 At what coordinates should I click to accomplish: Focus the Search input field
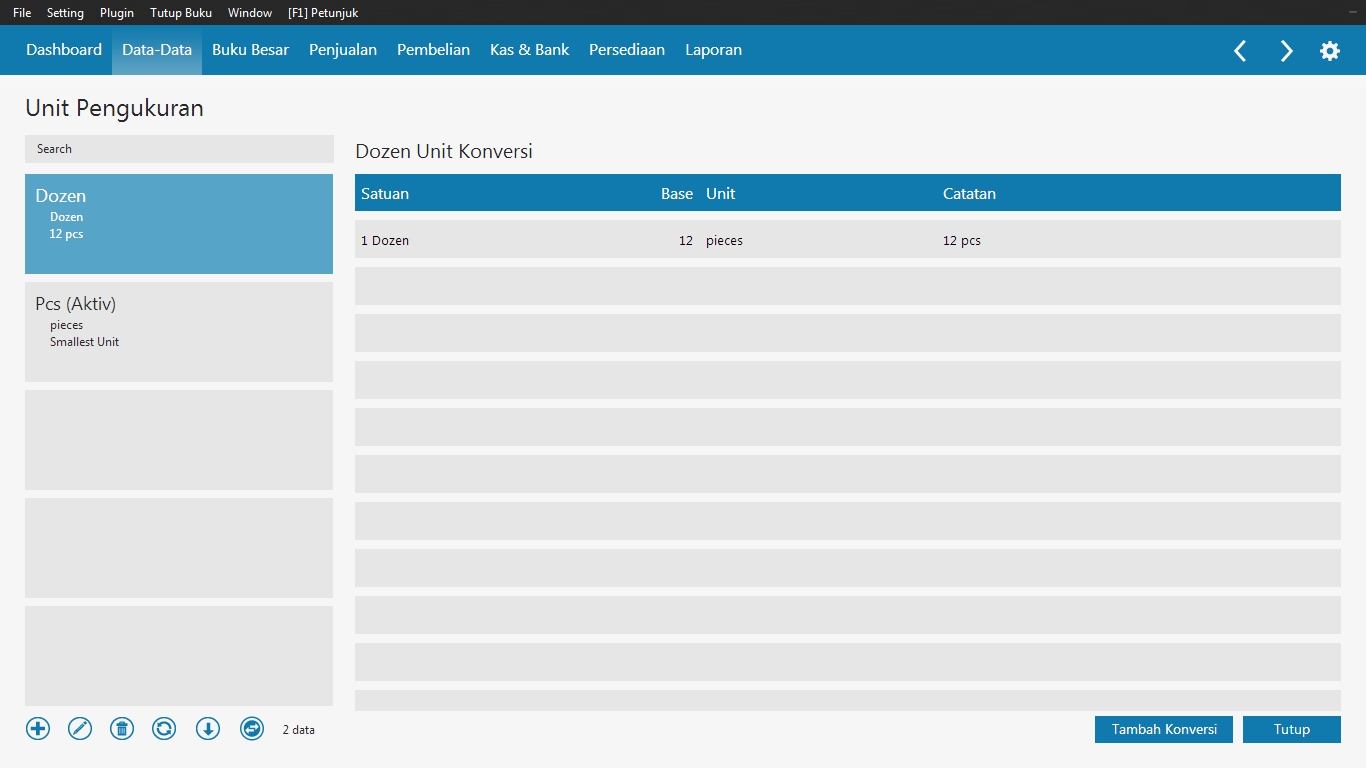tap(179, 149)
